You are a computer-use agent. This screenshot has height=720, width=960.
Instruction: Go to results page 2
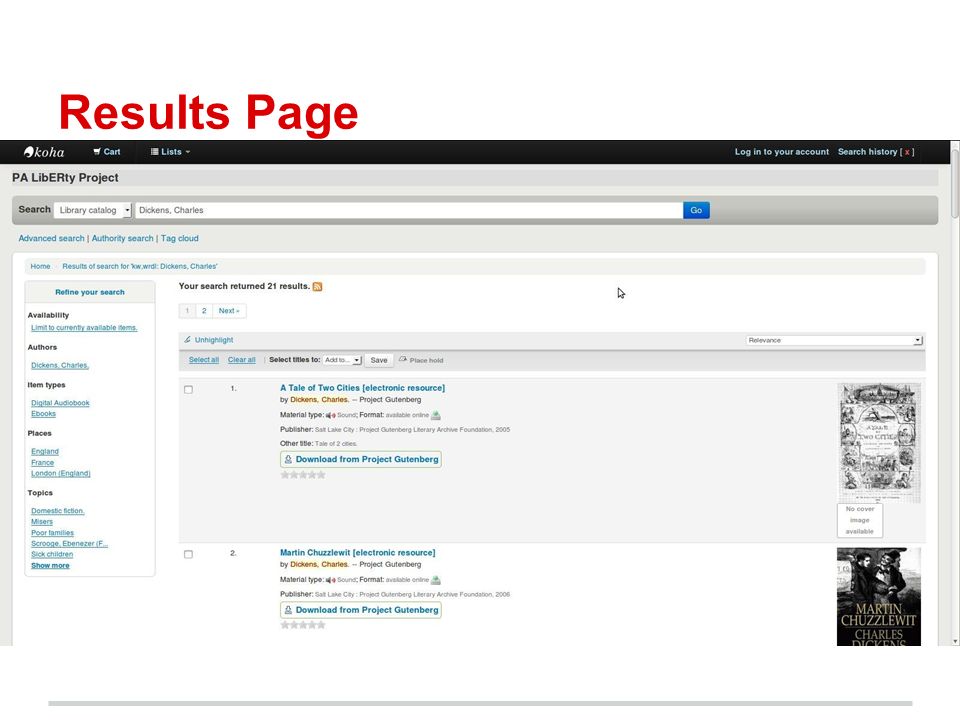(204, 311)
